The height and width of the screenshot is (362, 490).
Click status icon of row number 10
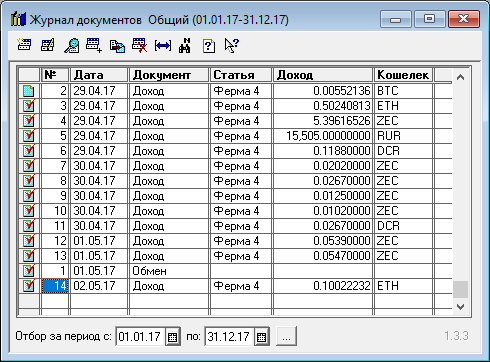point(29,211)
